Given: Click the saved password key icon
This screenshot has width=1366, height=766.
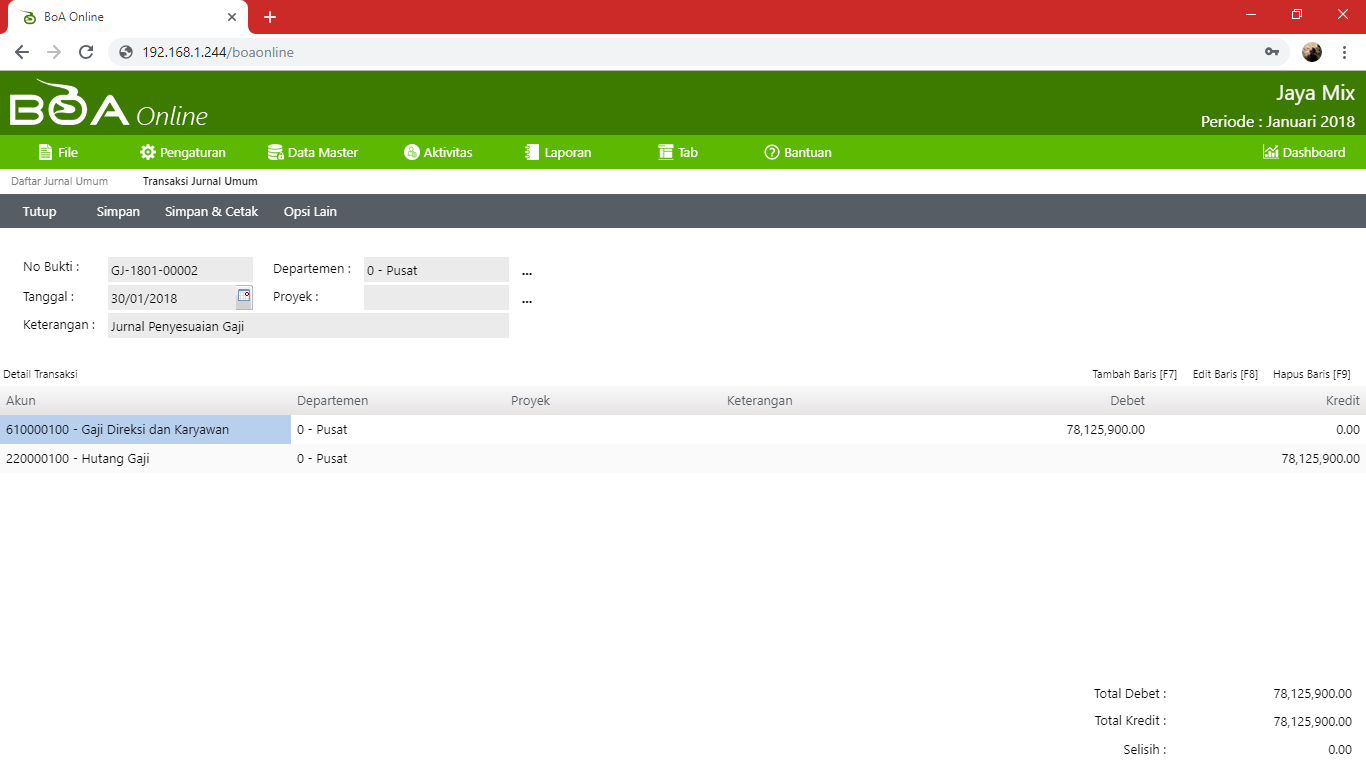Looking at the screenshot, I should pyautogui.click(x=1272, y=52).
